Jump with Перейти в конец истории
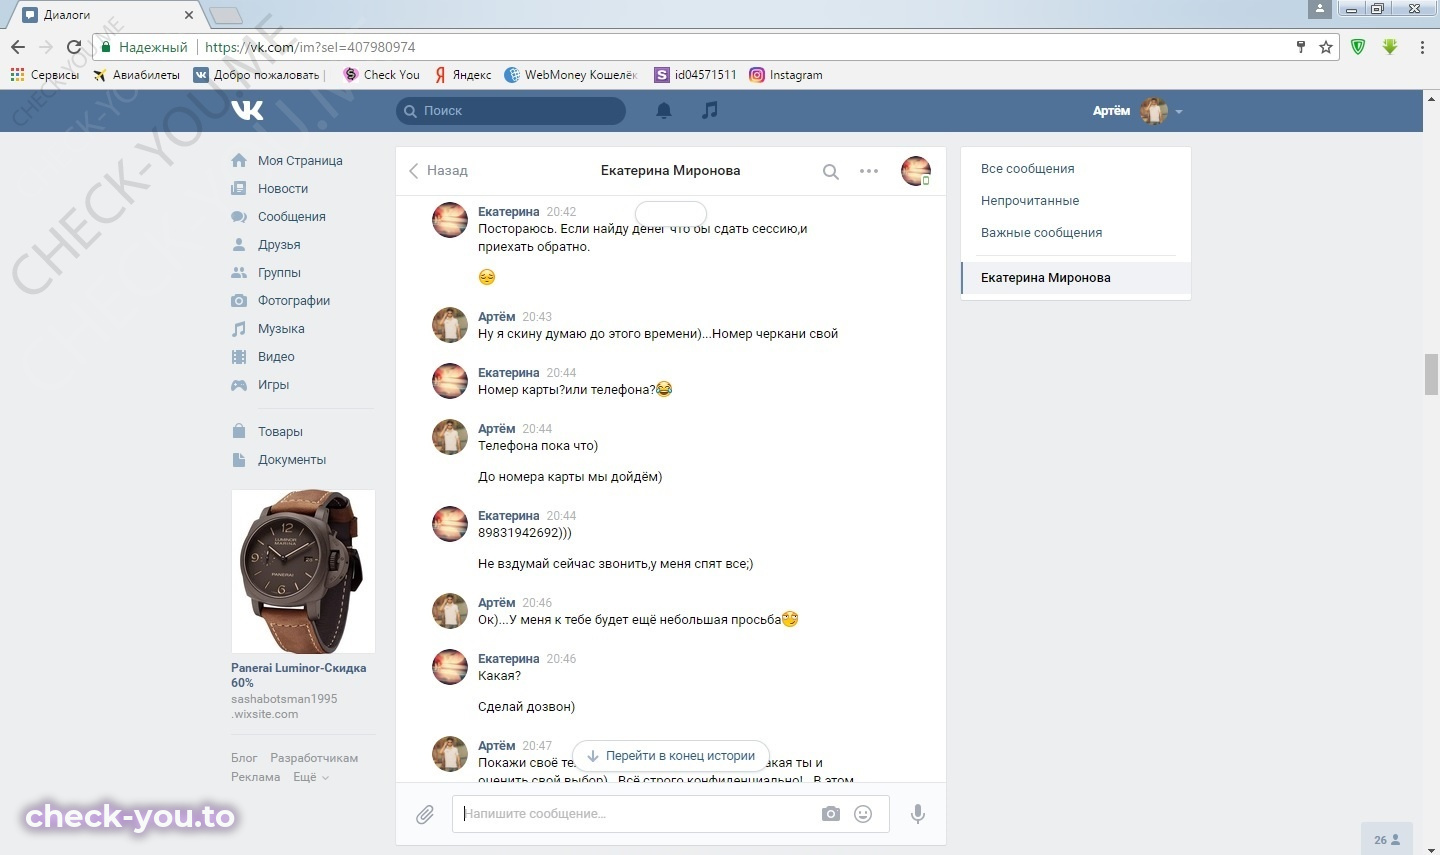This screenshot has height=855, width=1440. 671,756
